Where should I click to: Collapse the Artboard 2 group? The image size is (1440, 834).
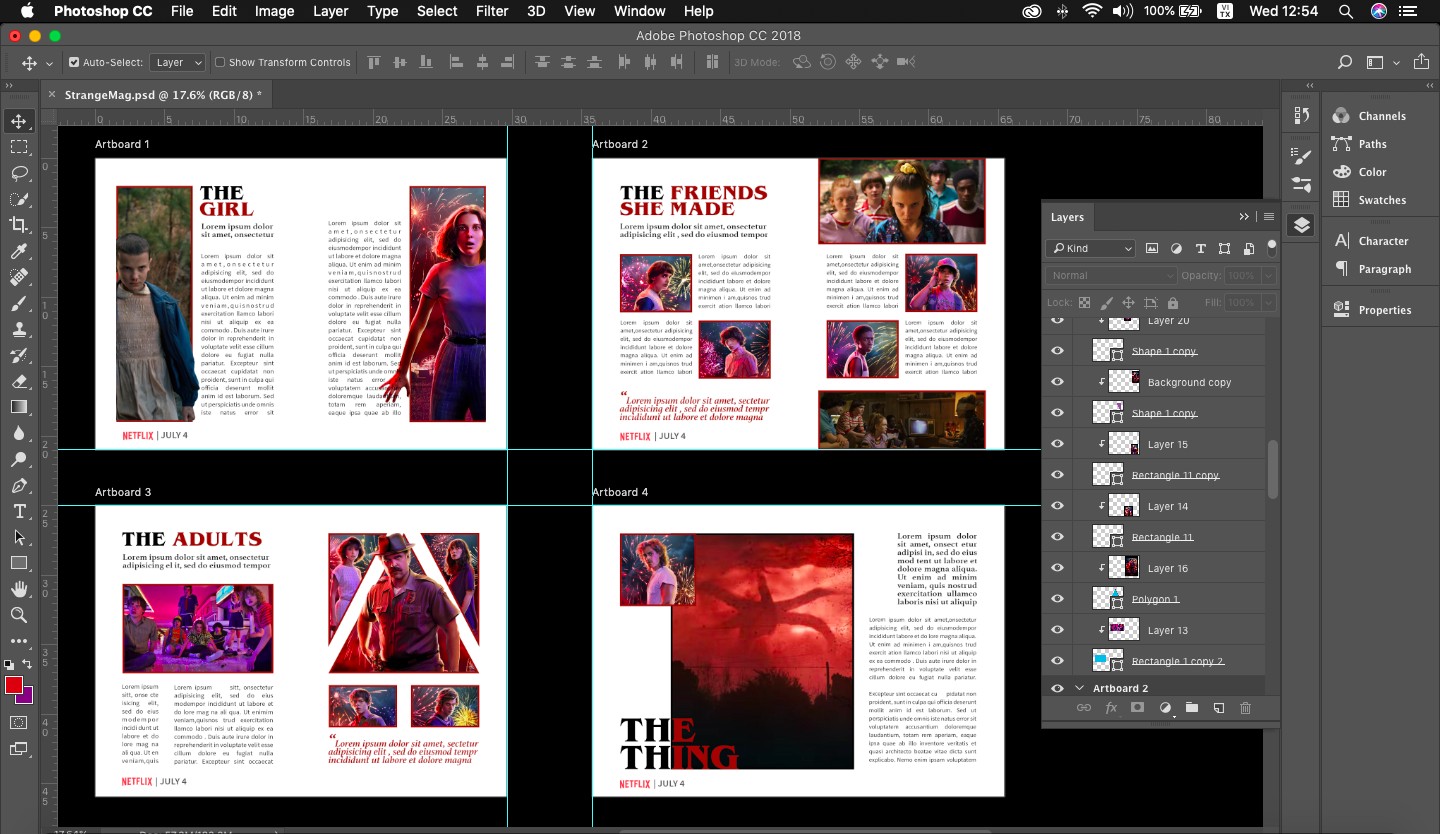1079,688
